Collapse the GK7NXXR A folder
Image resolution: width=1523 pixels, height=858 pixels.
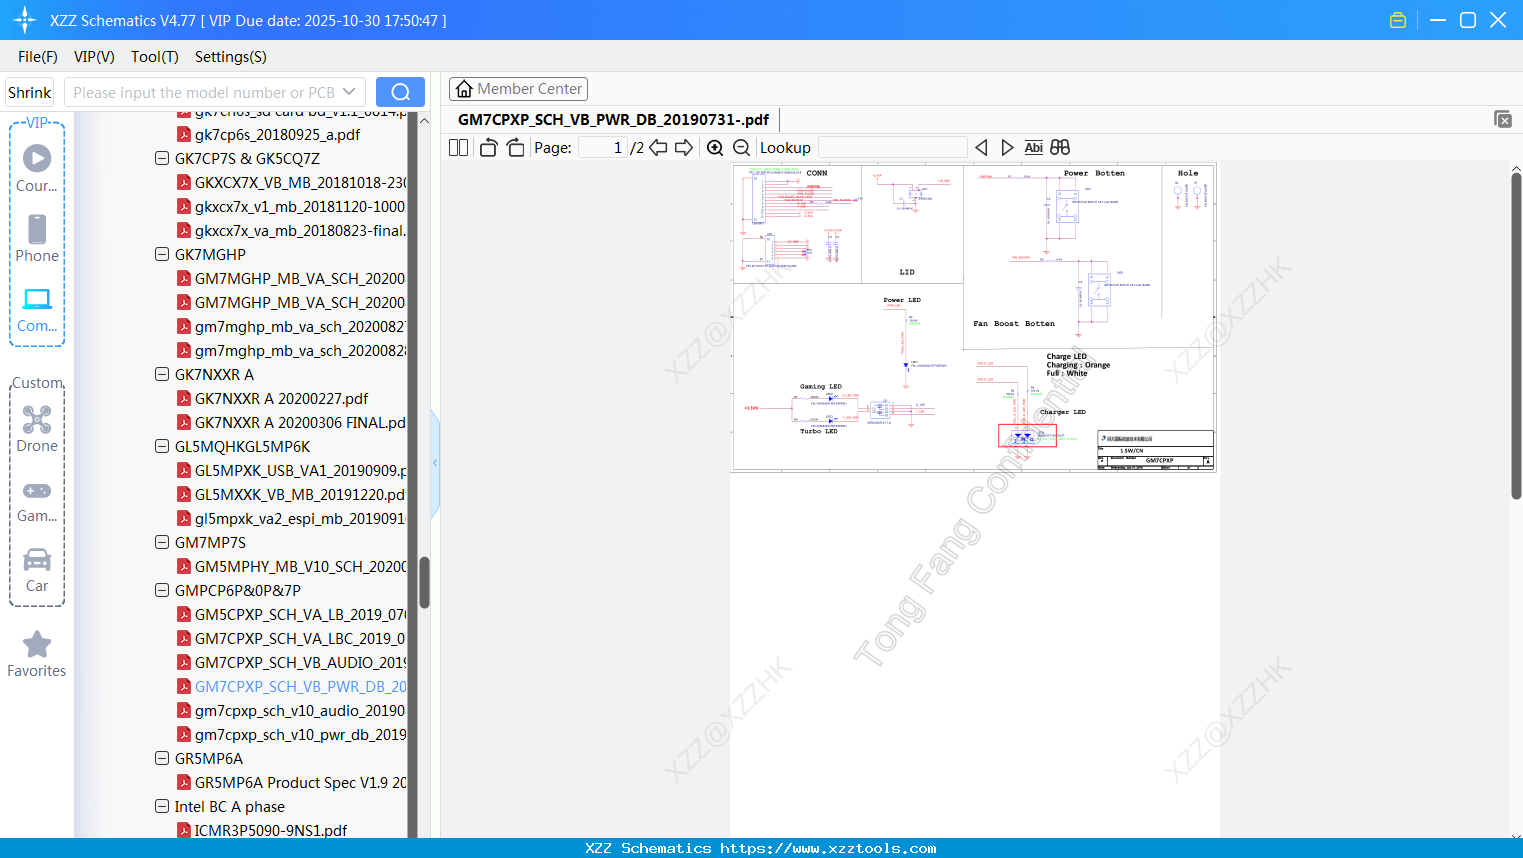[162, 374]
